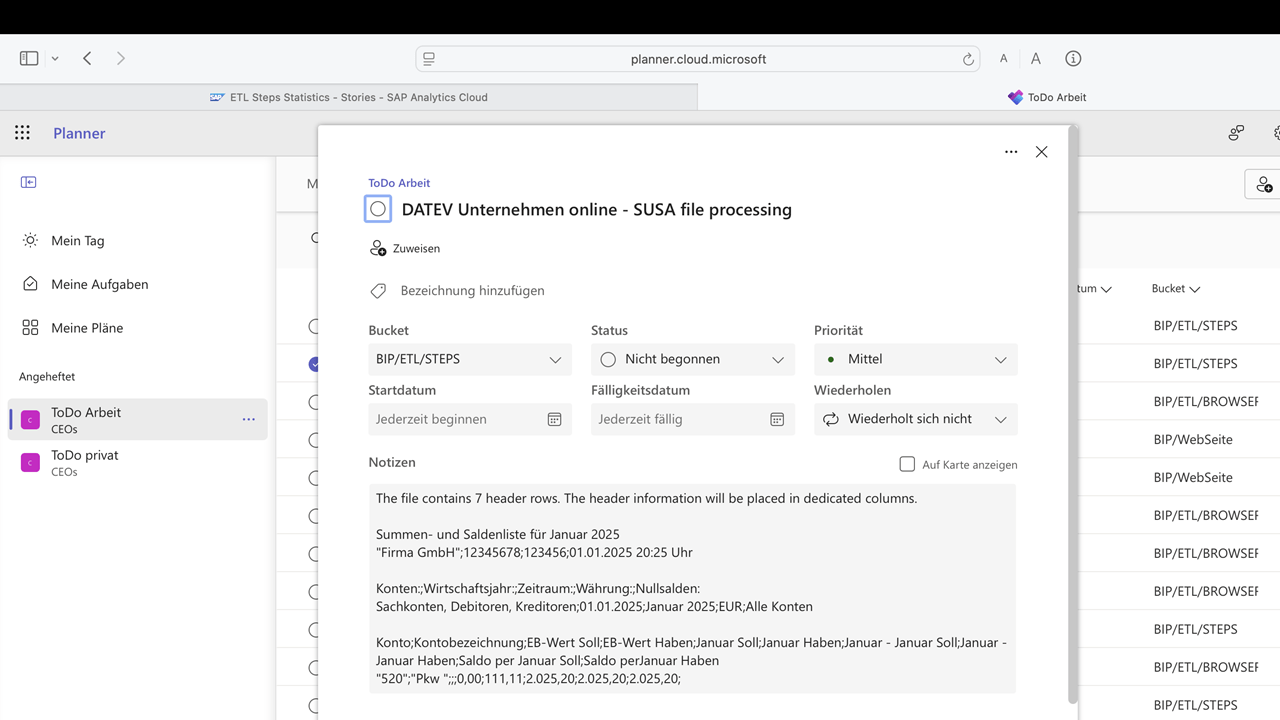The image size is (1280, 720).
Task: Open the Priorität dropdown set to Mittel
Action: (915, 359)
